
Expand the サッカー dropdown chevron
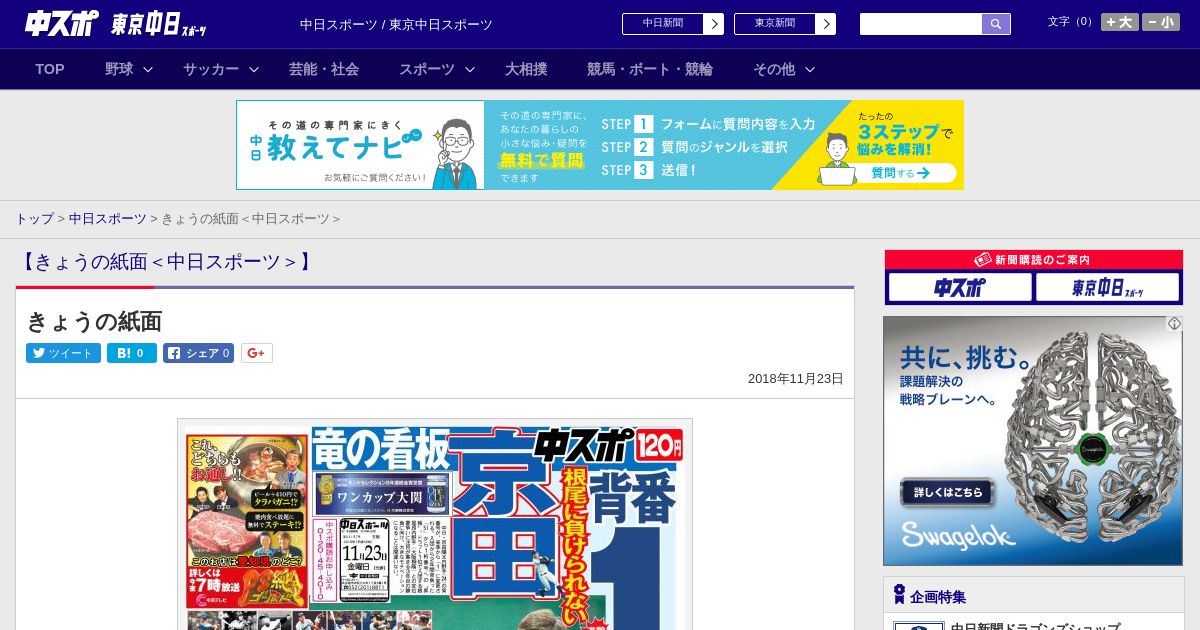(x=254, y=69)
